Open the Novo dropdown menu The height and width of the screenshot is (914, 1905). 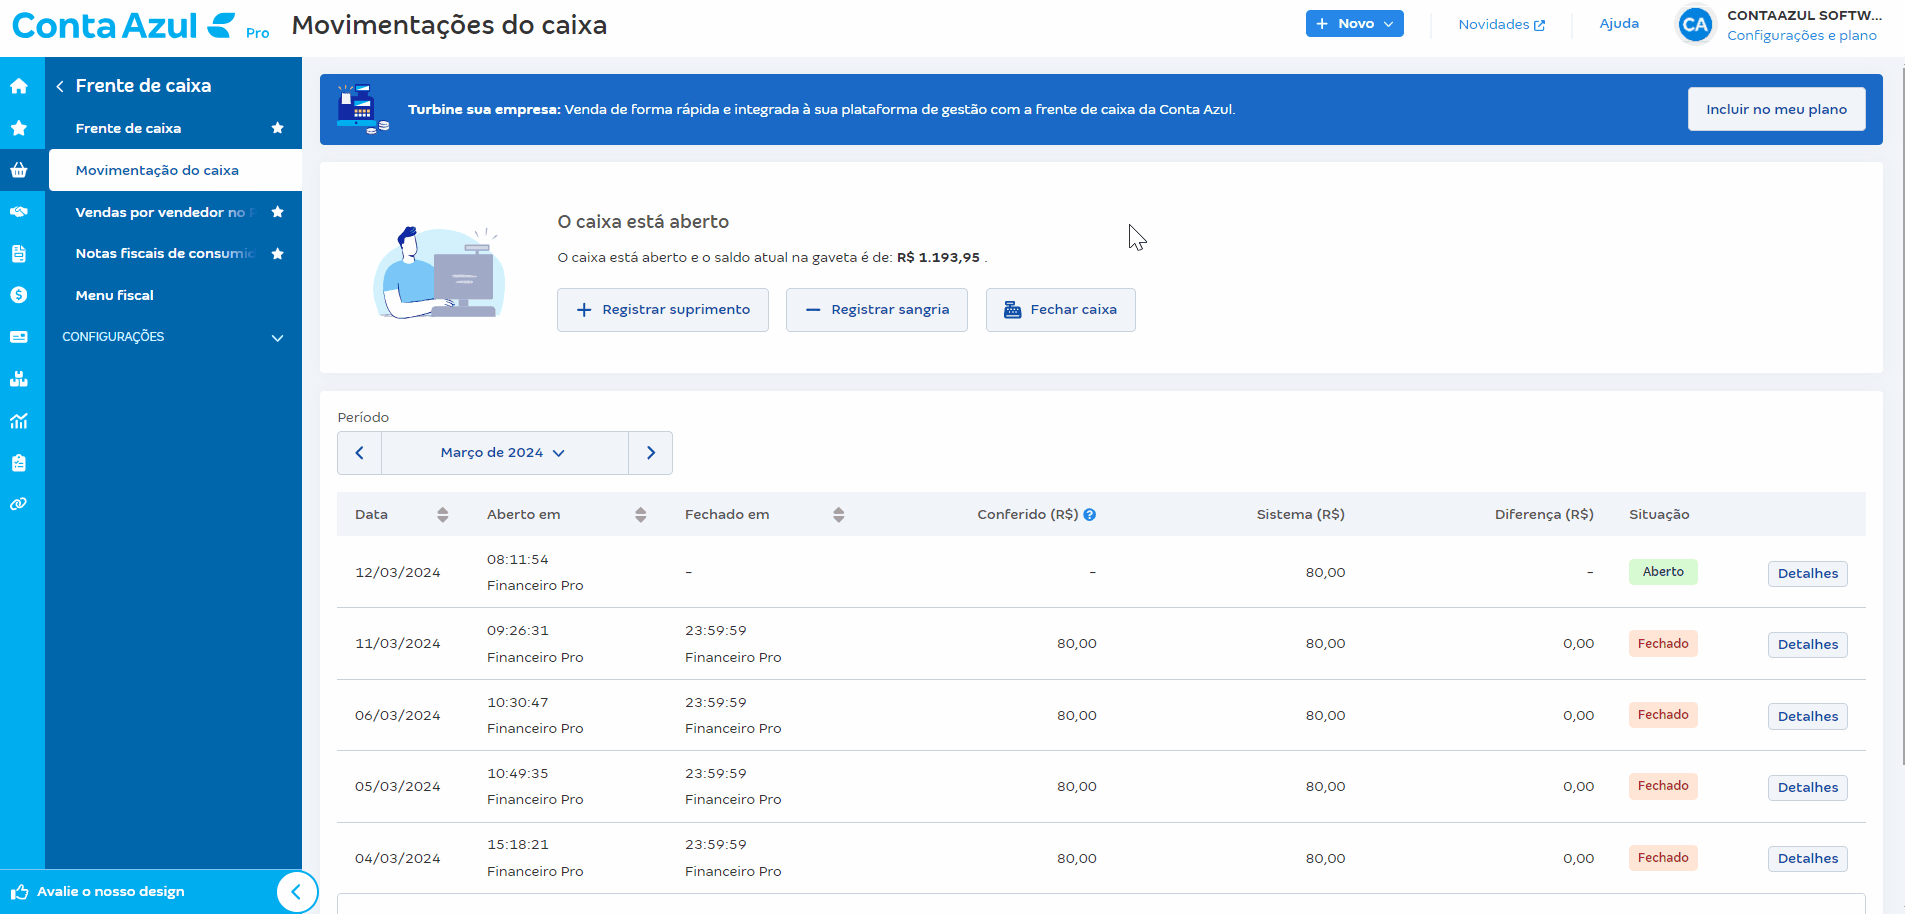1355,22
